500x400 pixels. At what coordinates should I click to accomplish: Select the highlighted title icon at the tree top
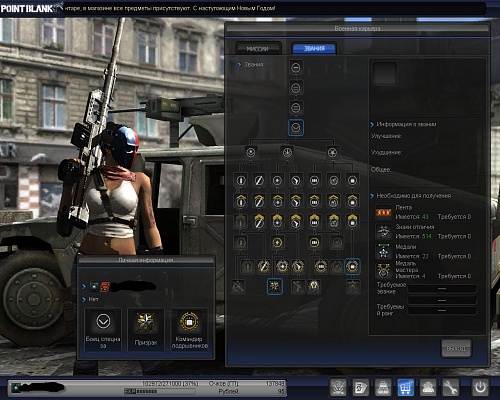click(x=296, y=127)
